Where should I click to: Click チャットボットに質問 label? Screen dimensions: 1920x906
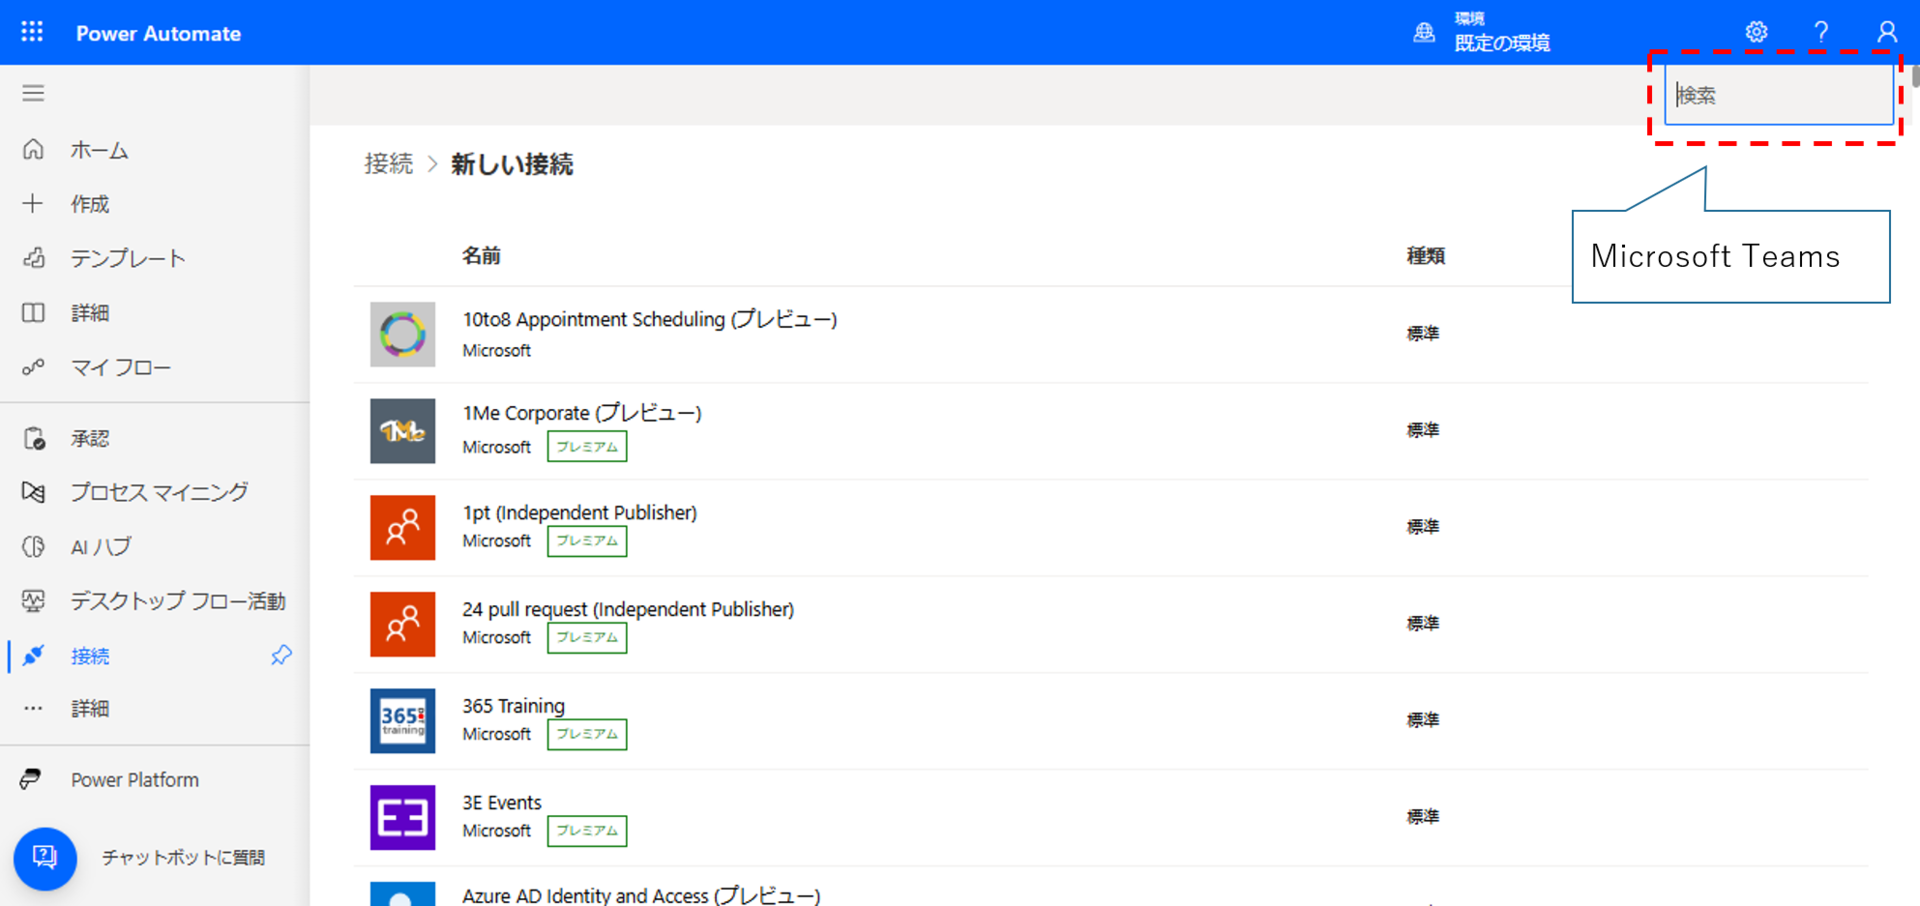click(183, 858)
